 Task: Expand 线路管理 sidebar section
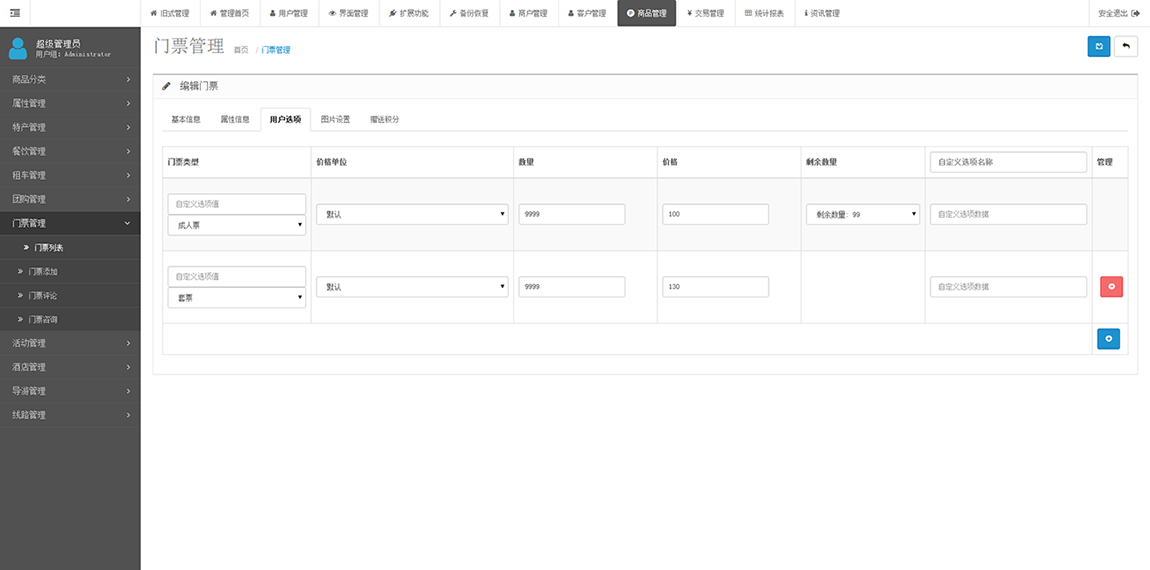70,414
